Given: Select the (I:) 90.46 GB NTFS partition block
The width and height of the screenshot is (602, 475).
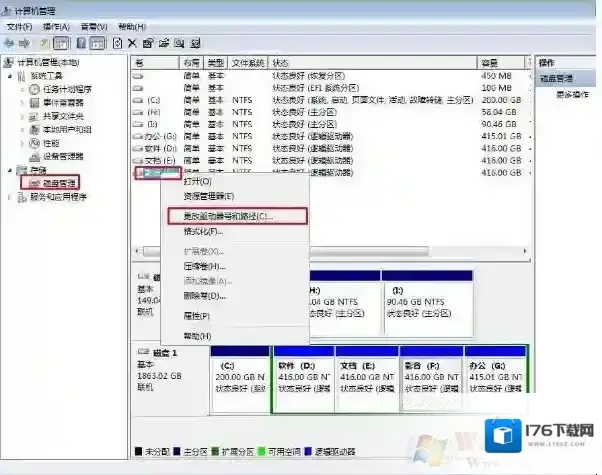Looking at the screenshot, I should coord(428,302).
